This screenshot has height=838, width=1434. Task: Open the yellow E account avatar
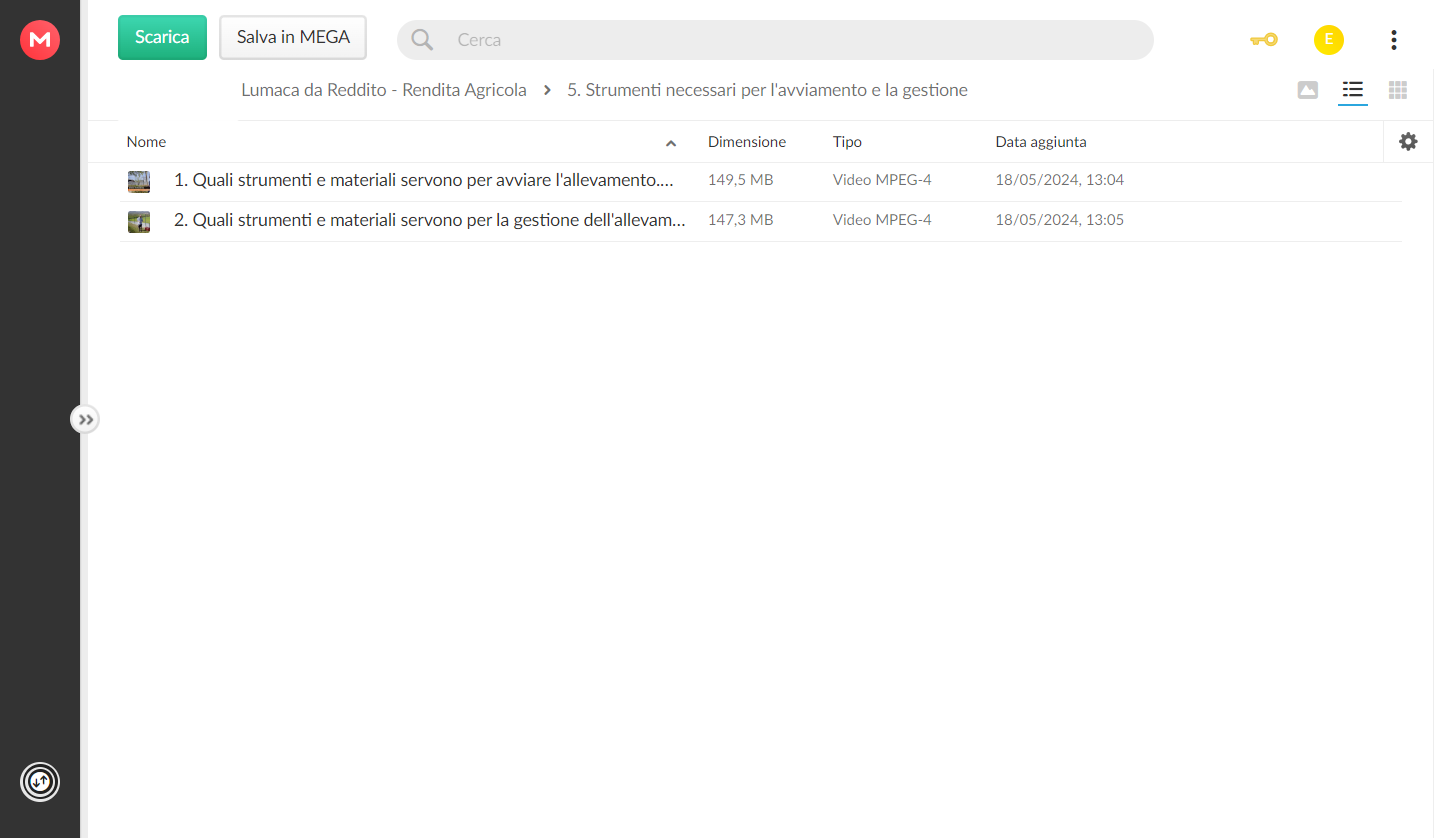pyautogui.click(x=1328, y=40)
